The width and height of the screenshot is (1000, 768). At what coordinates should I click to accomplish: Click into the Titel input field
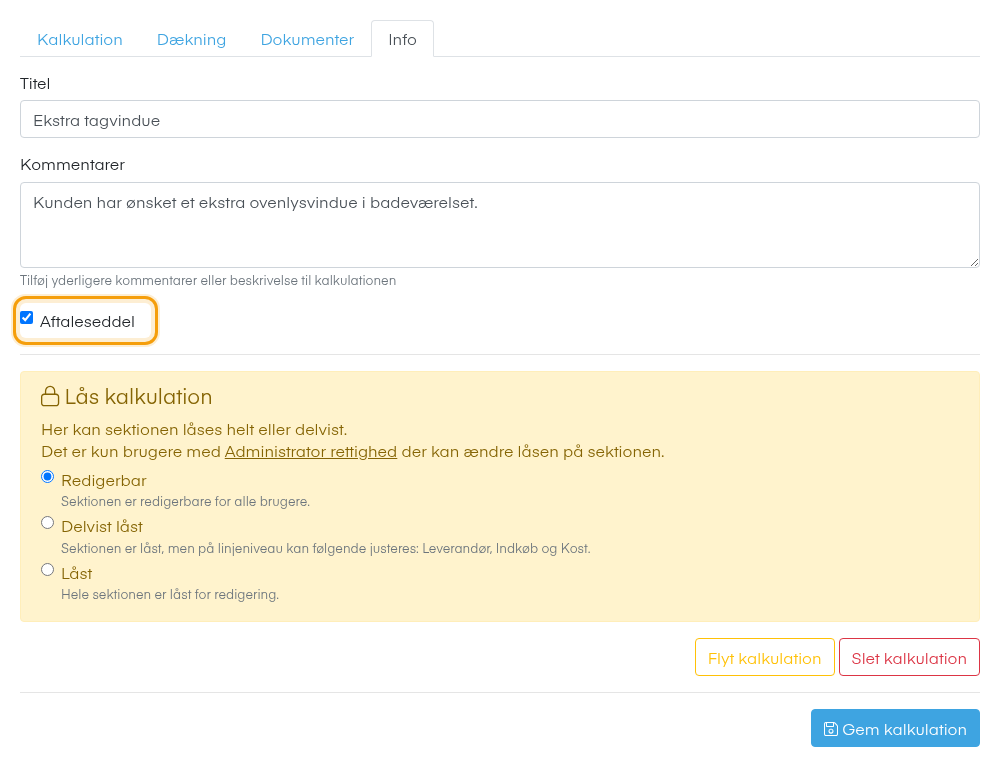pos(499,119)
